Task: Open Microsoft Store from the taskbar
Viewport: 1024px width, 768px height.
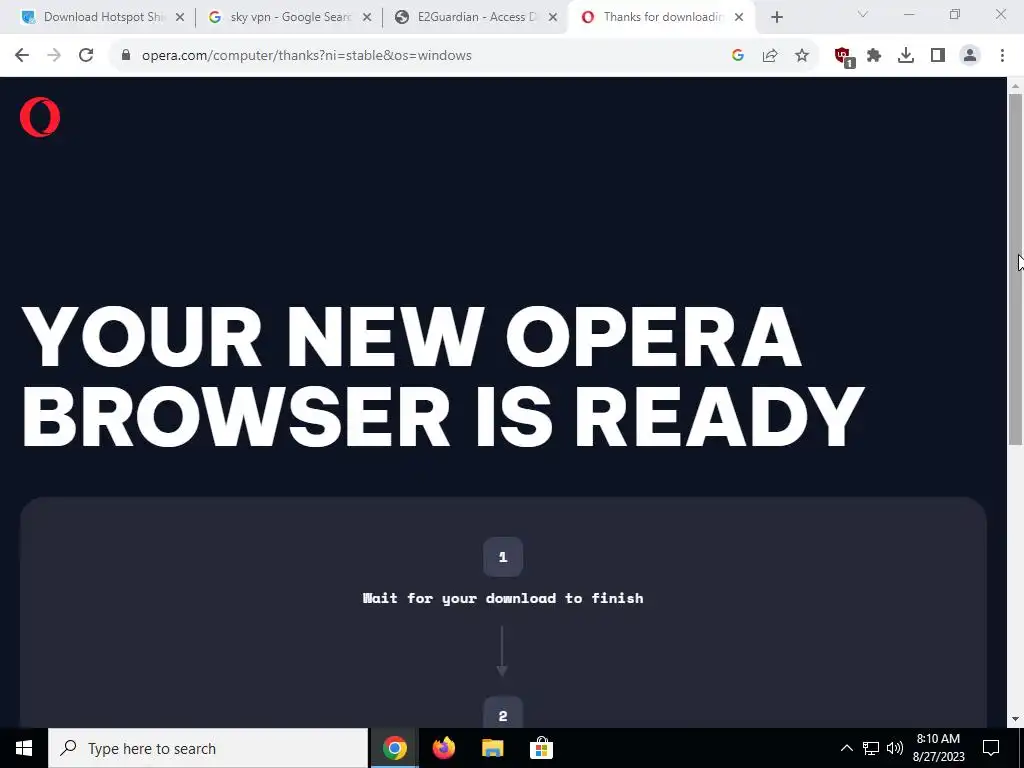Action: pos(541,748)
